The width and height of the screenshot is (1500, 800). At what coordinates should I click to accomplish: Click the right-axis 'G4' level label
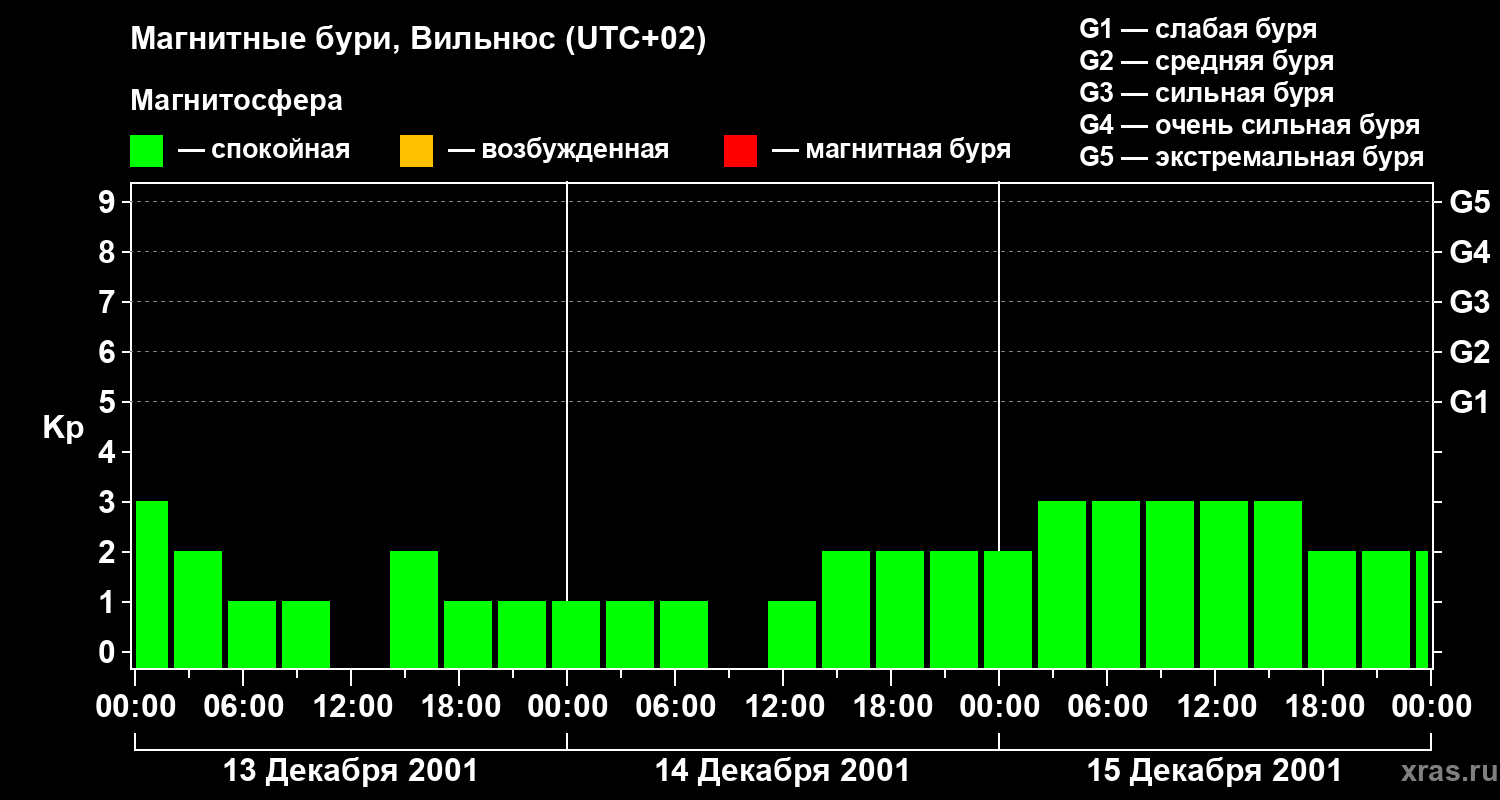click(1469, 252)
